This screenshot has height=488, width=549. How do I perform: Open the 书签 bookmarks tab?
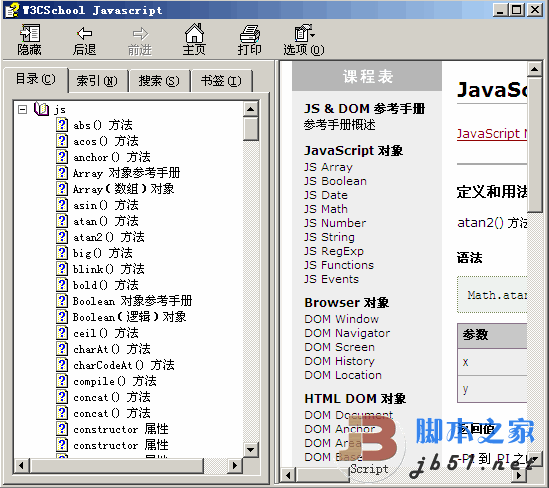[221, 81]
